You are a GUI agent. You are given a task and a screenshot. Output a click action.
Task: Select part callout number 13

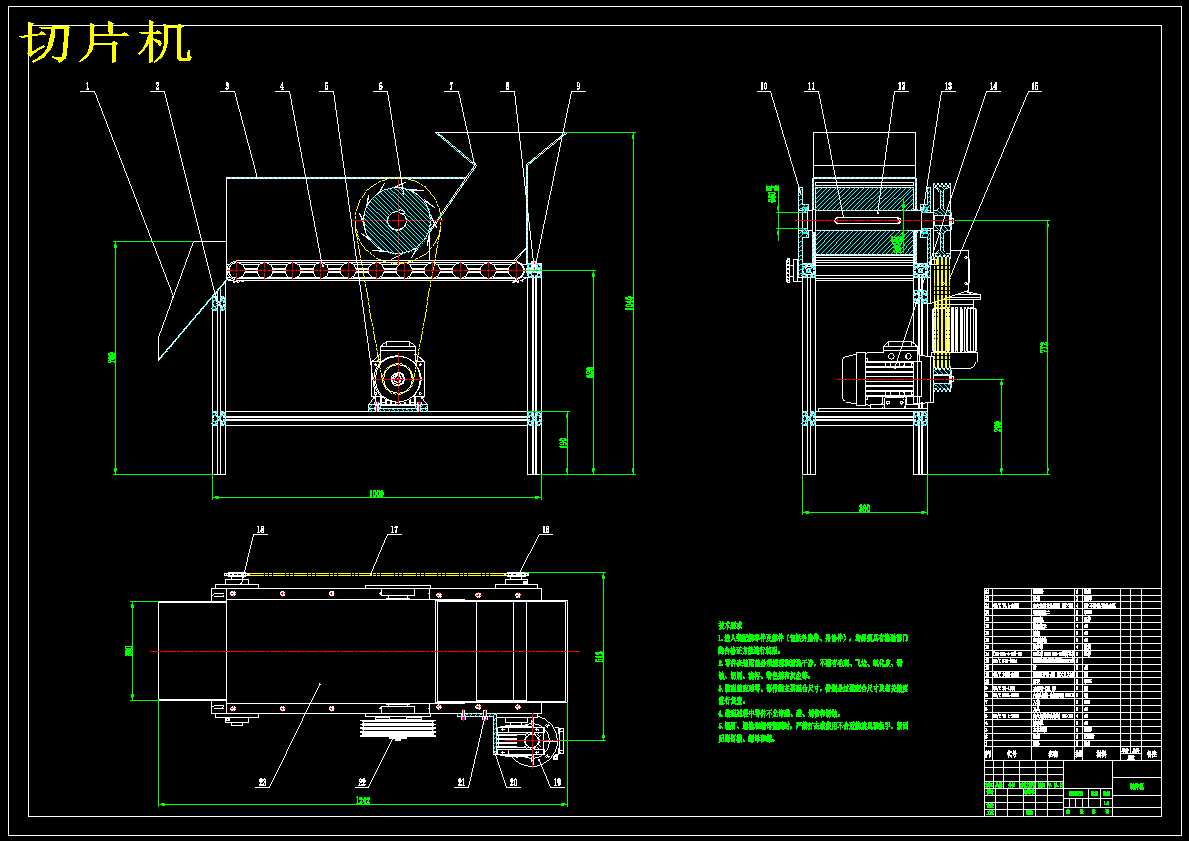948,86
